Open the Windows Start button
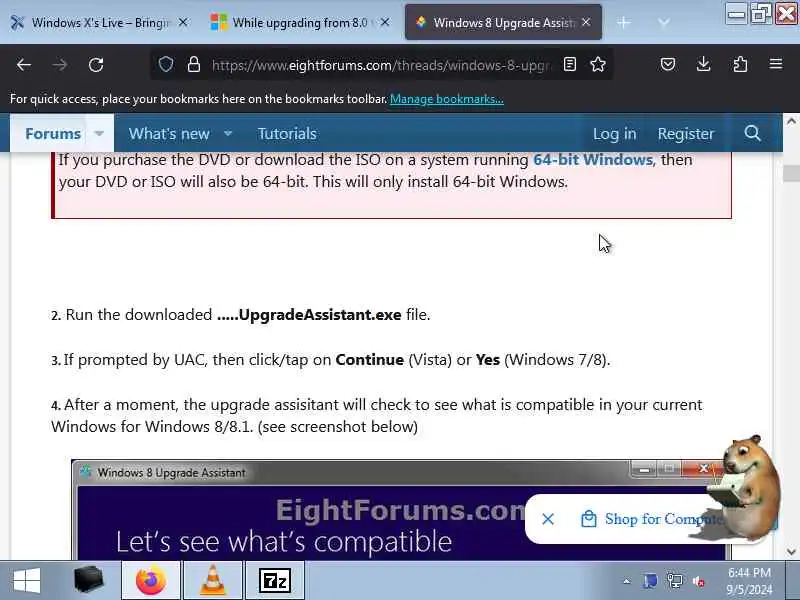Viewport: 800px width, 600px height. point(27,581)
